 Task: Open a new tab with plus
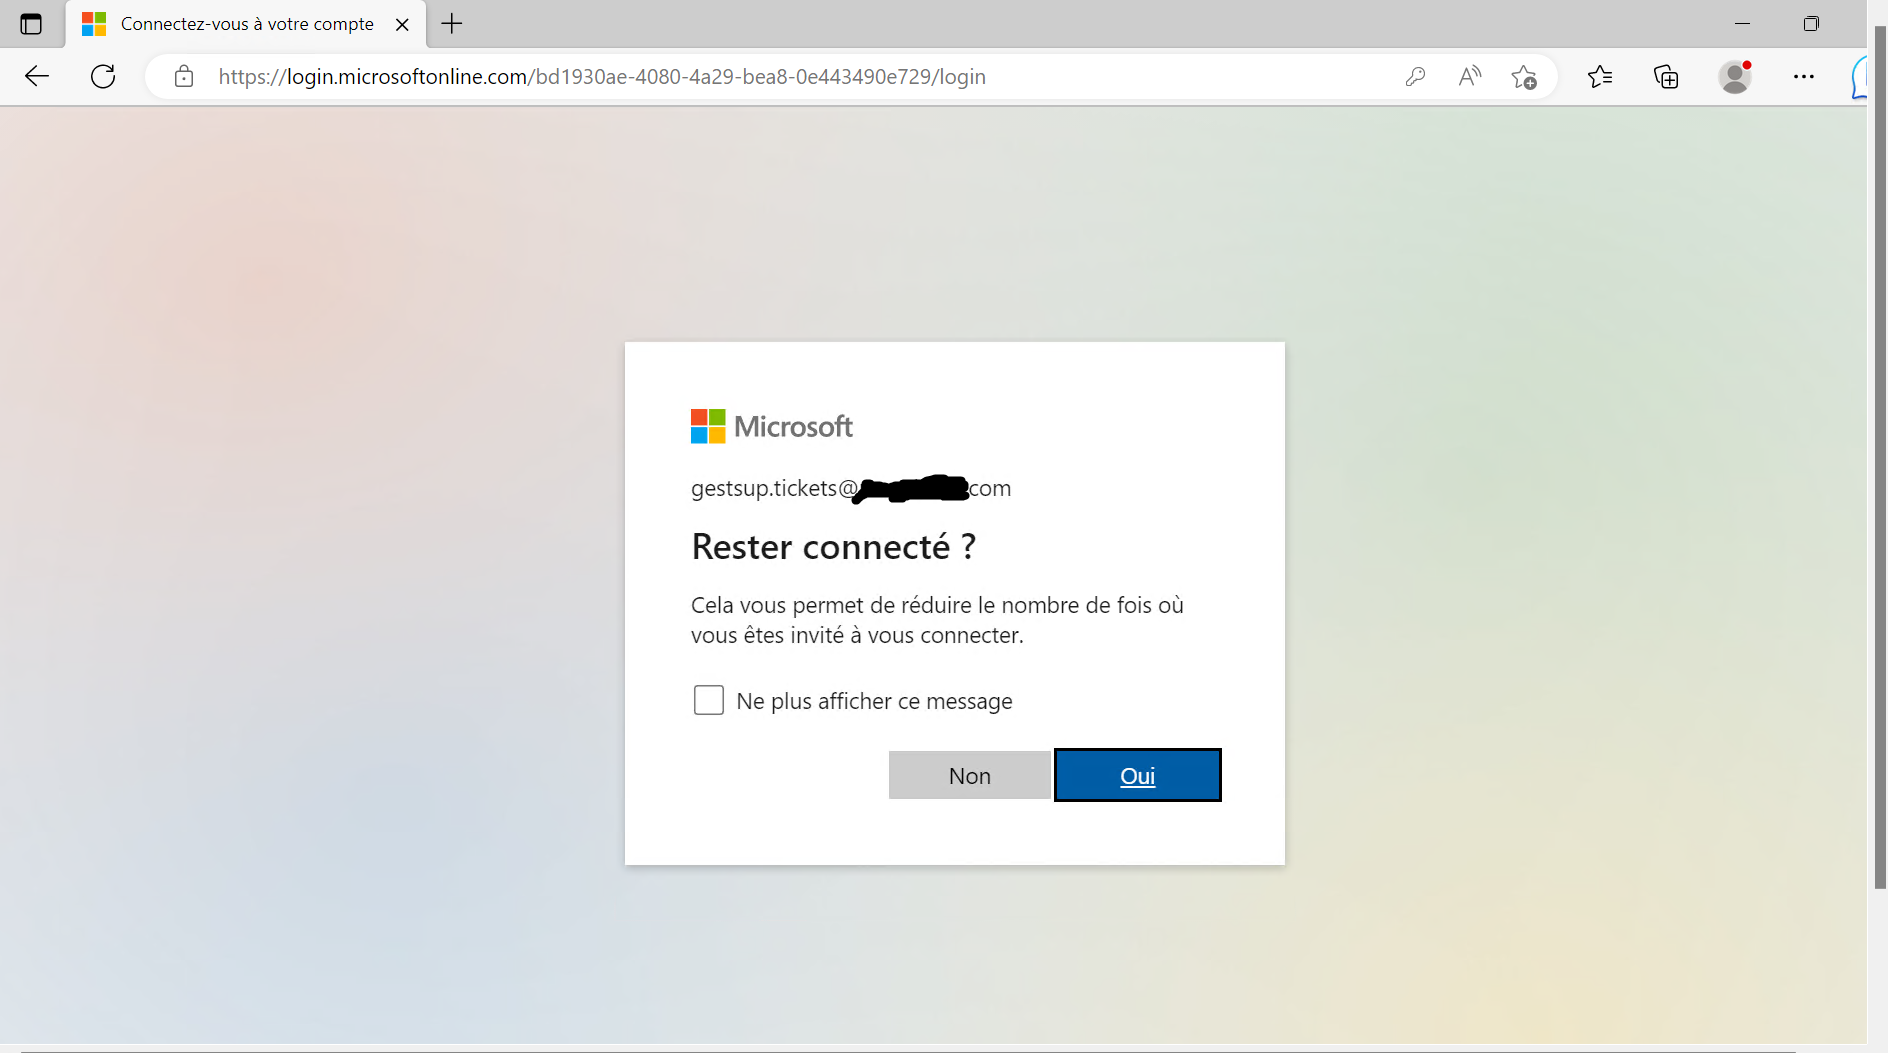[x=452, y=24]
